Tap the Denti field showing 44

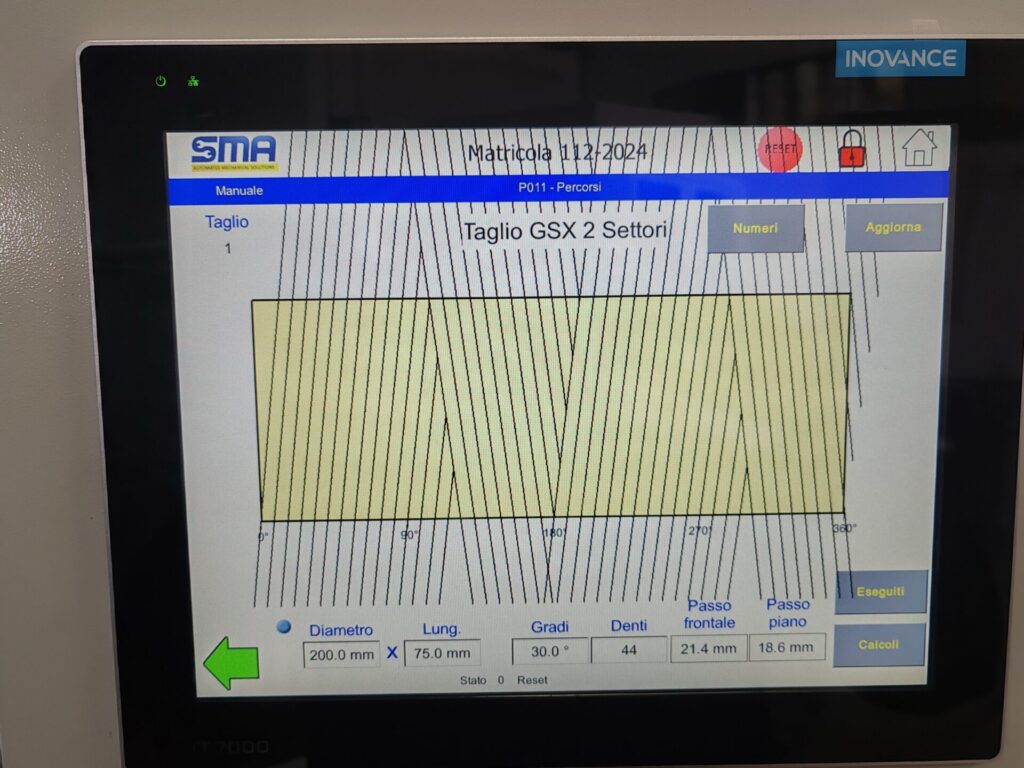(628, 649)
